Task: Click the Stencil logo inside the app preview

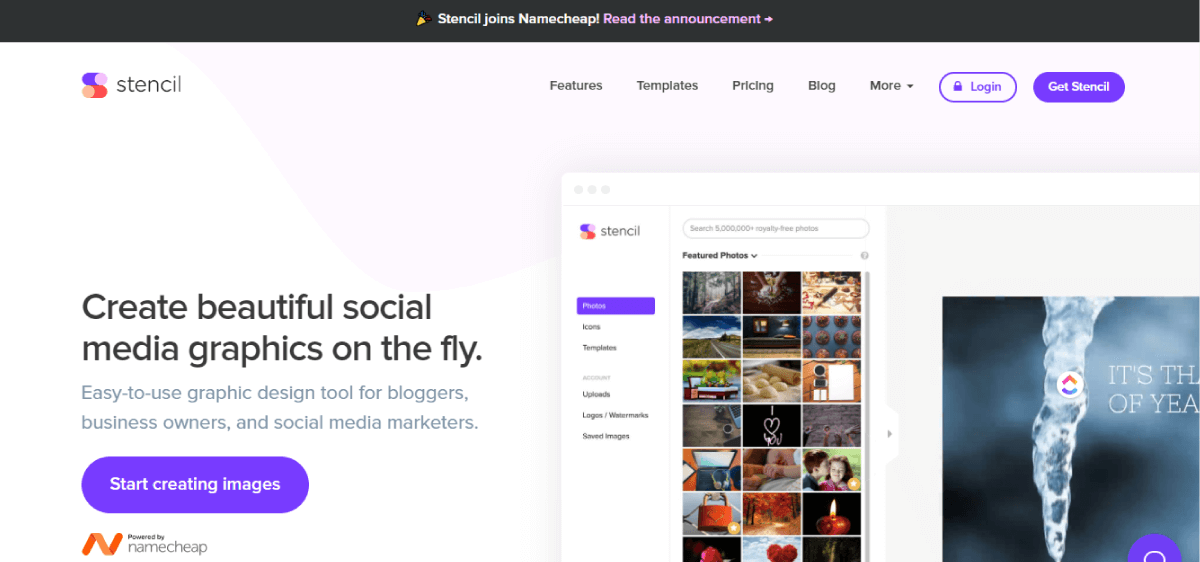Action: point(609,231)
